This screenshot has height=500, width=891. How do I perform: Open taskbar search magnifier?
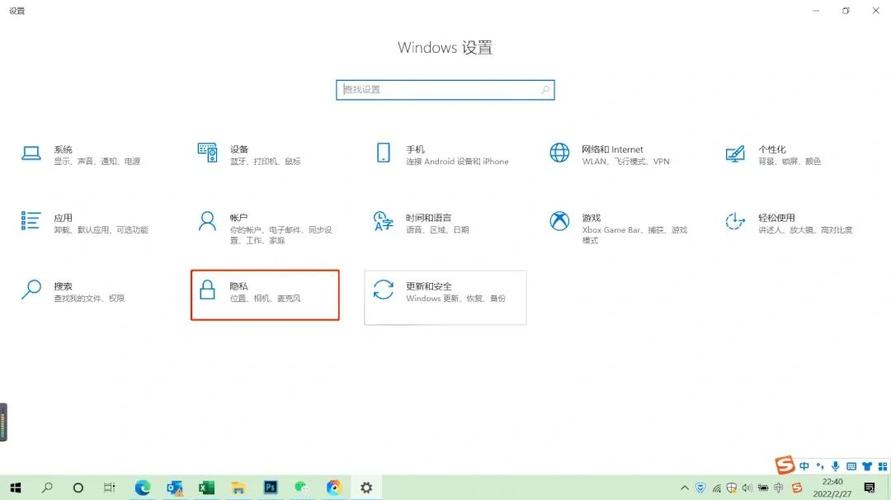click(x=47, y=488)
